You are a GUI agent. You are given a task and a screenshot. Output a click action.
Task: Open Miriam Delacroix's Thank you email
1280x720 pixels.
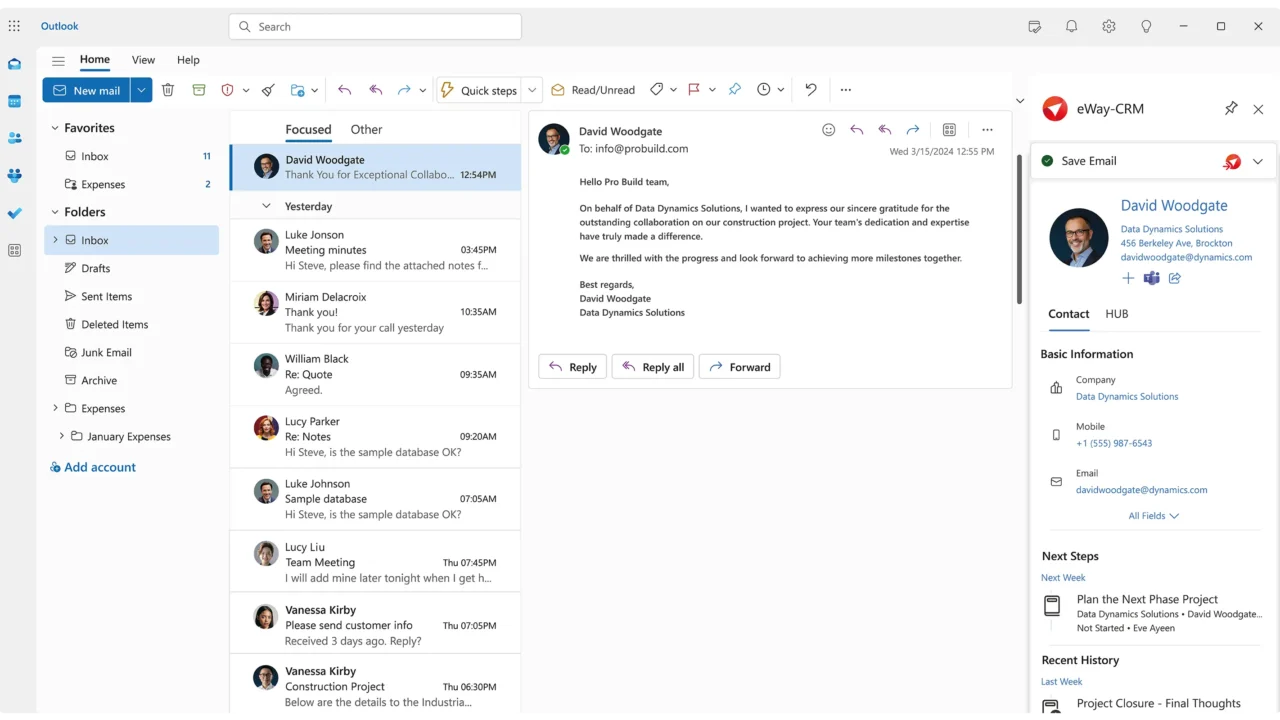375,312
